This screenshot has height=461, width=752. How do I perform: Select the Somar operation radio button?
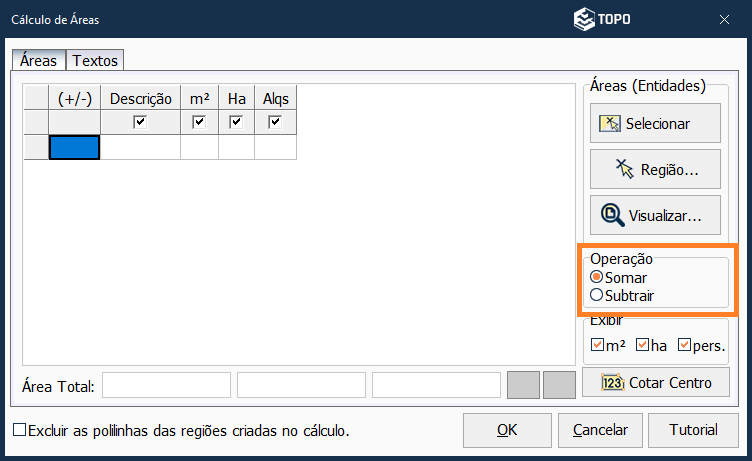coord(597,277)
